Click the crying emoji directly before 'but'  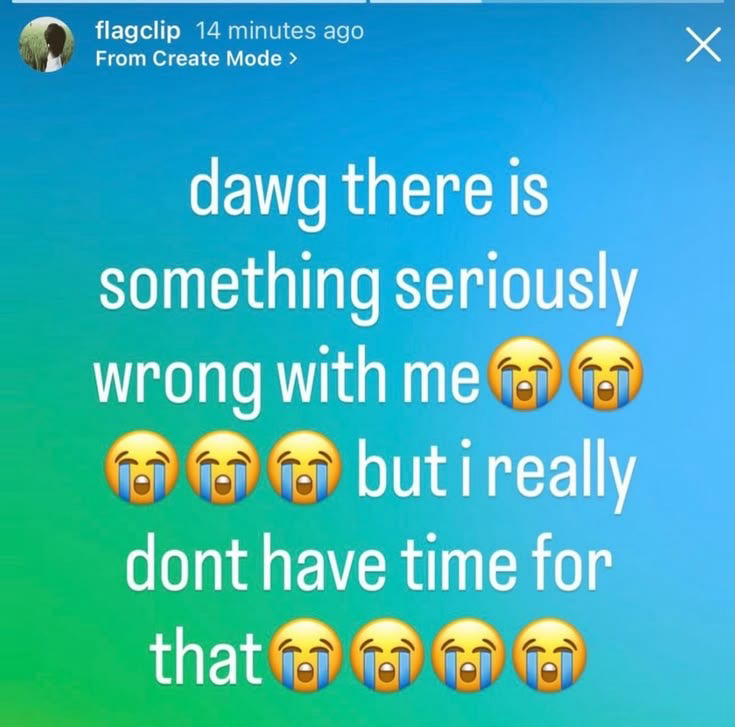coord(303,467)
